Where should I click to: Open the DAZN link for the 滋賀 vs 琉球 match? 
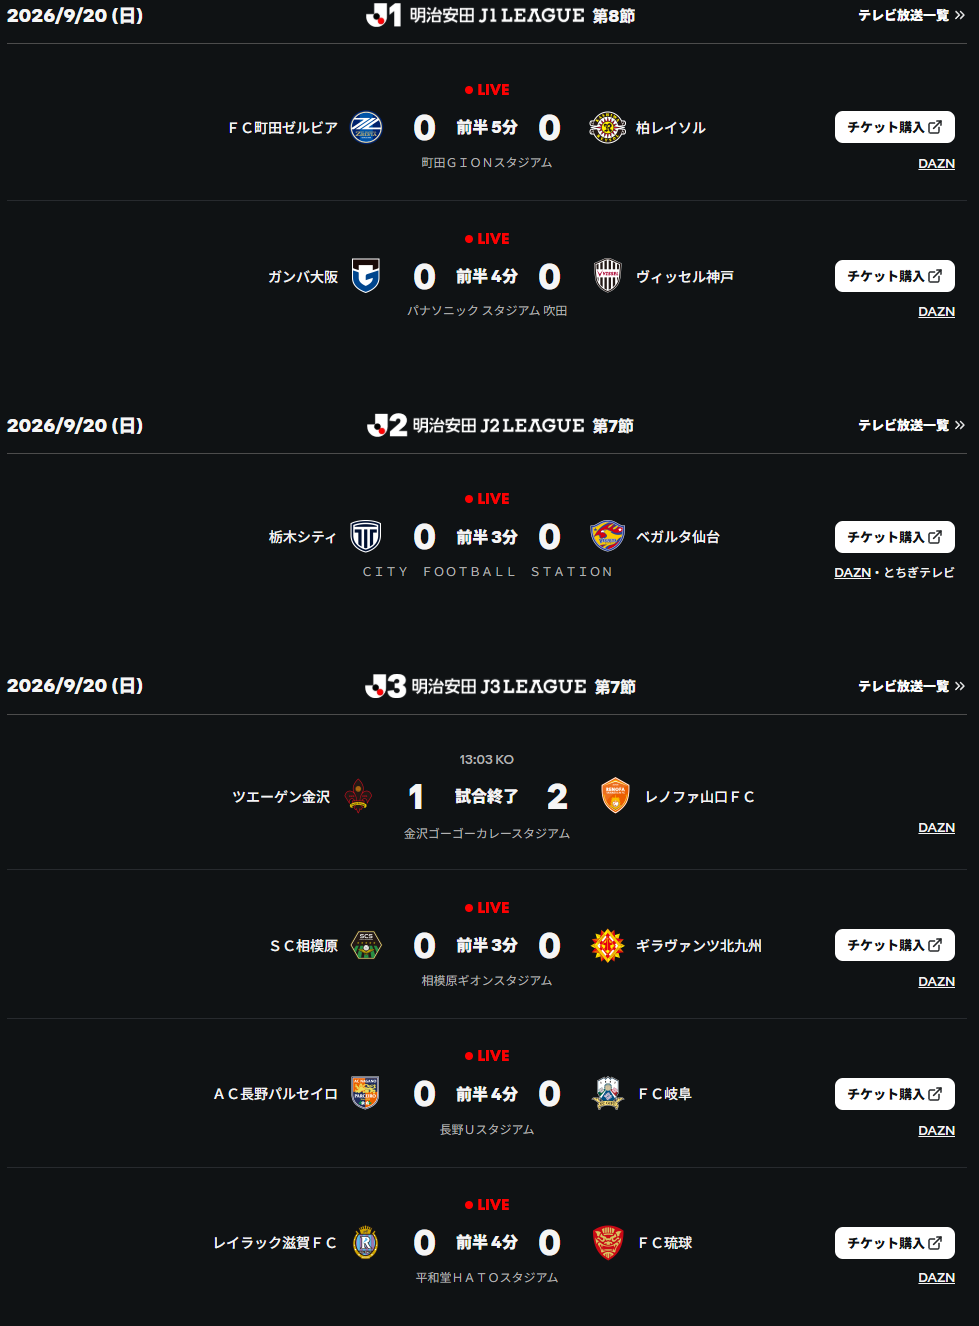[x=936, y=1277]
